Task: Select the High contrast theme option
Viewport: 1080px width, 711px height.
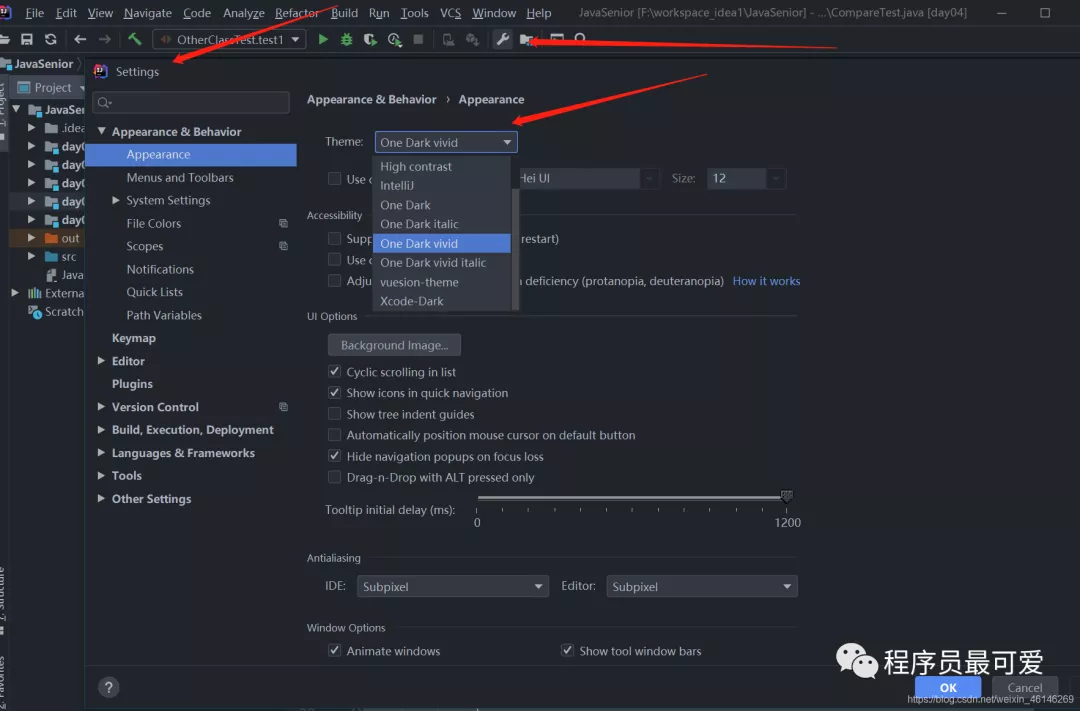Action: pyautogui.click(x=442, y=166)
